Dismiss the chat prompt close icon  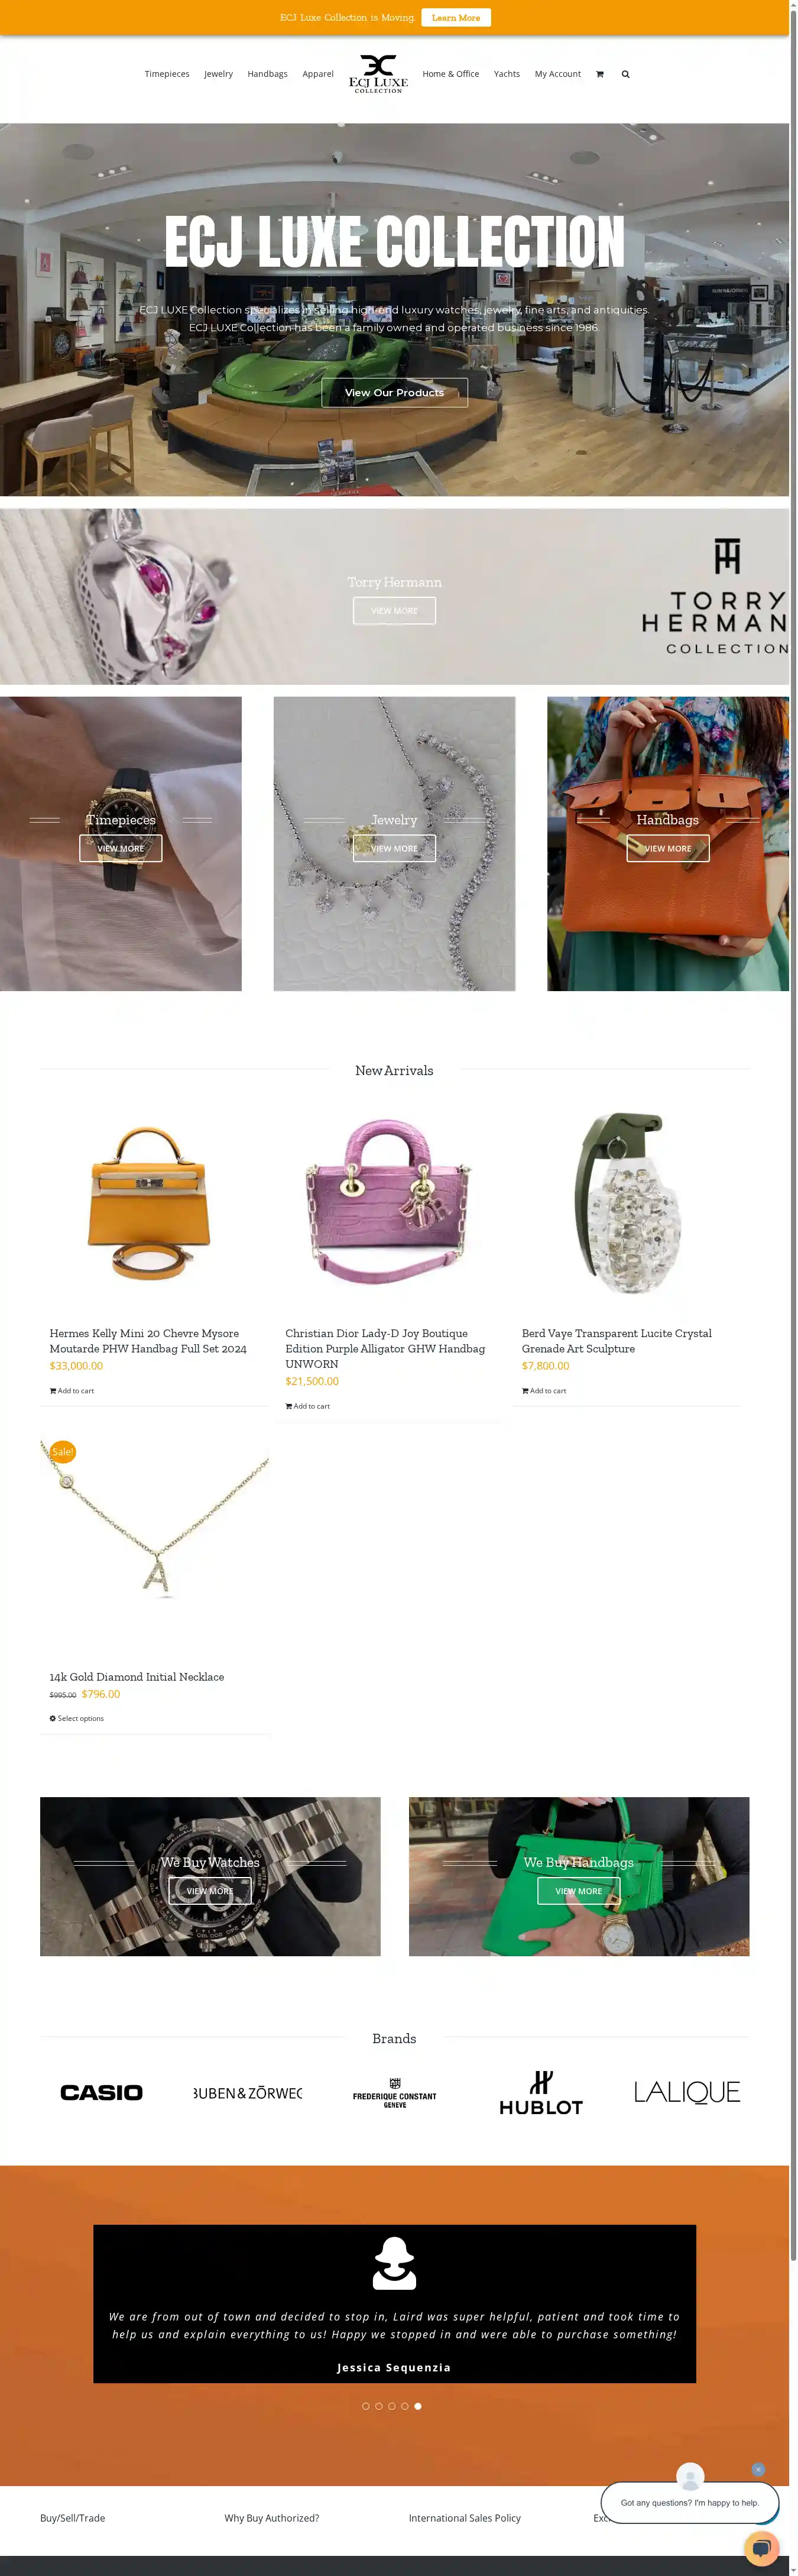click(x=758, y=2469)
